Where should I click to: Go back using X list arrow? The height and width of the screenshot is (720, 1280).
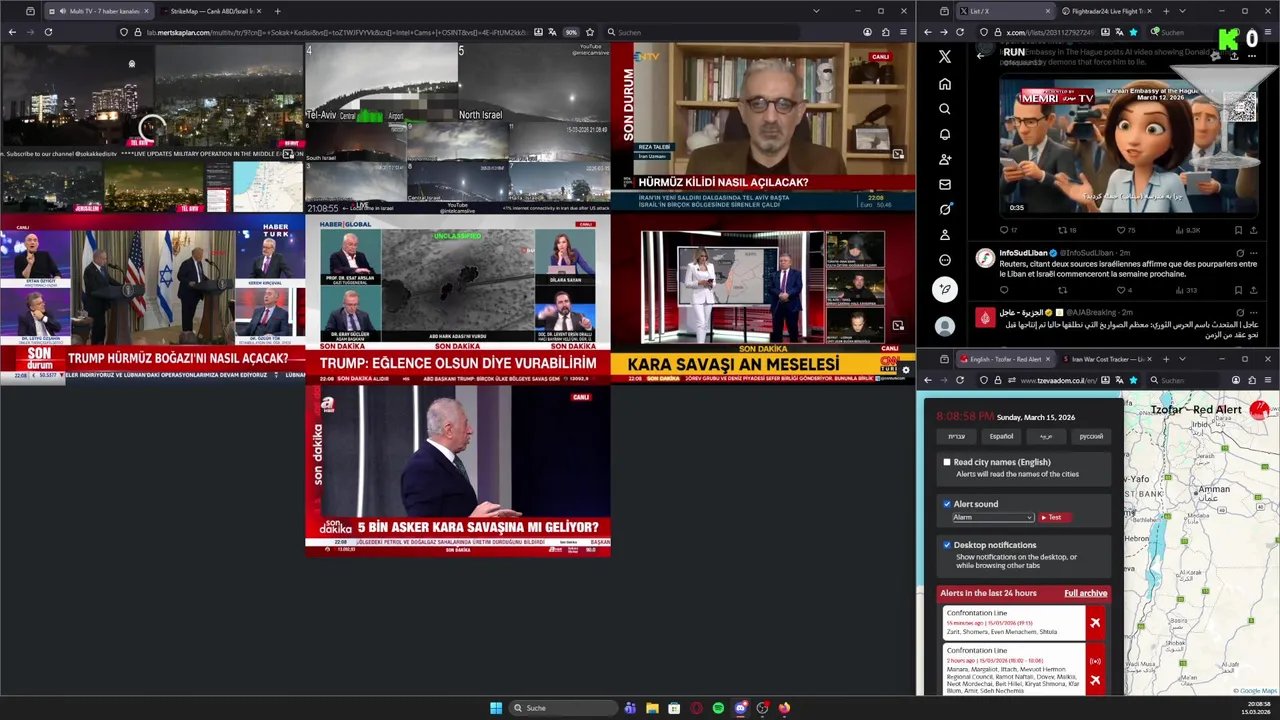pos(980,55)
